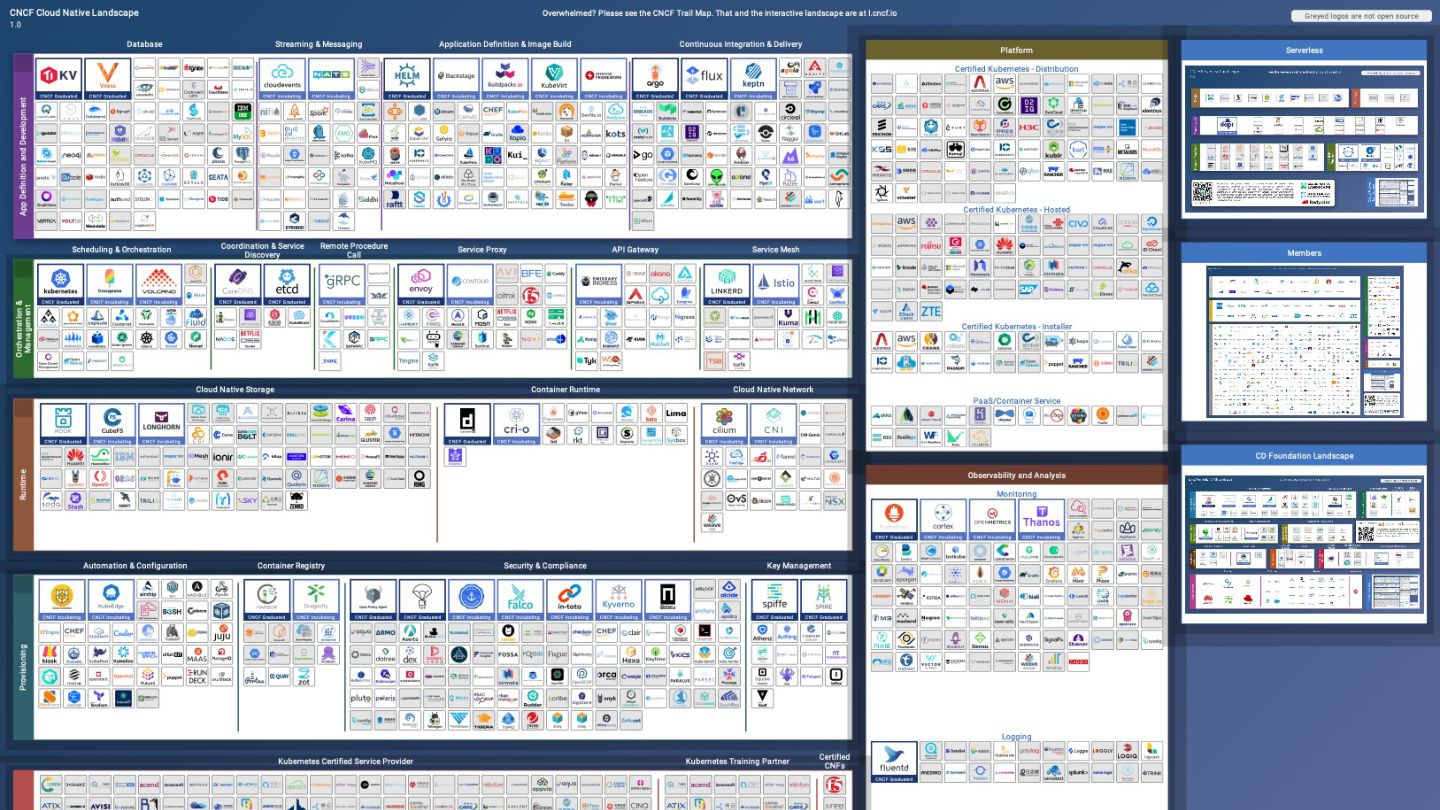Select the Falco security project card
Image resolution: width=1440 pixels, height=810 pixels.
(520, 600)
